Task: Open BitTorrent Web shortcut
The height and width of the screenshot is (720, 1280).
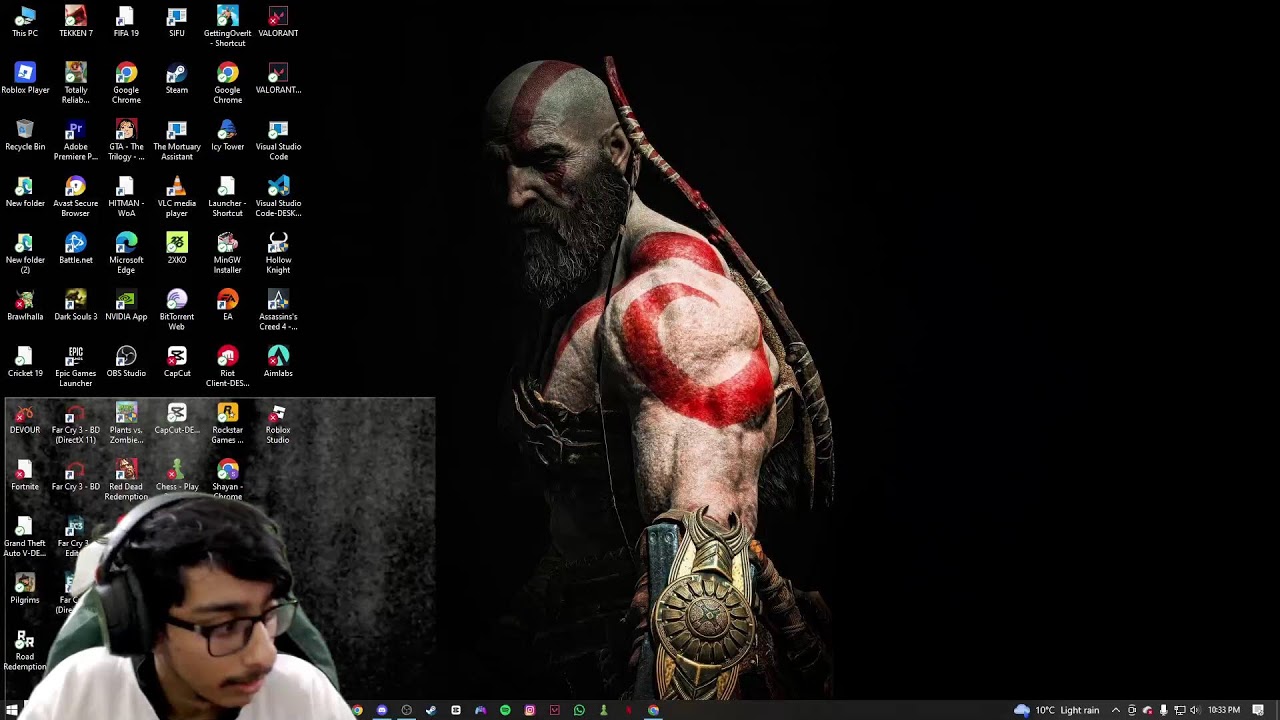Action: pos(177,311)
